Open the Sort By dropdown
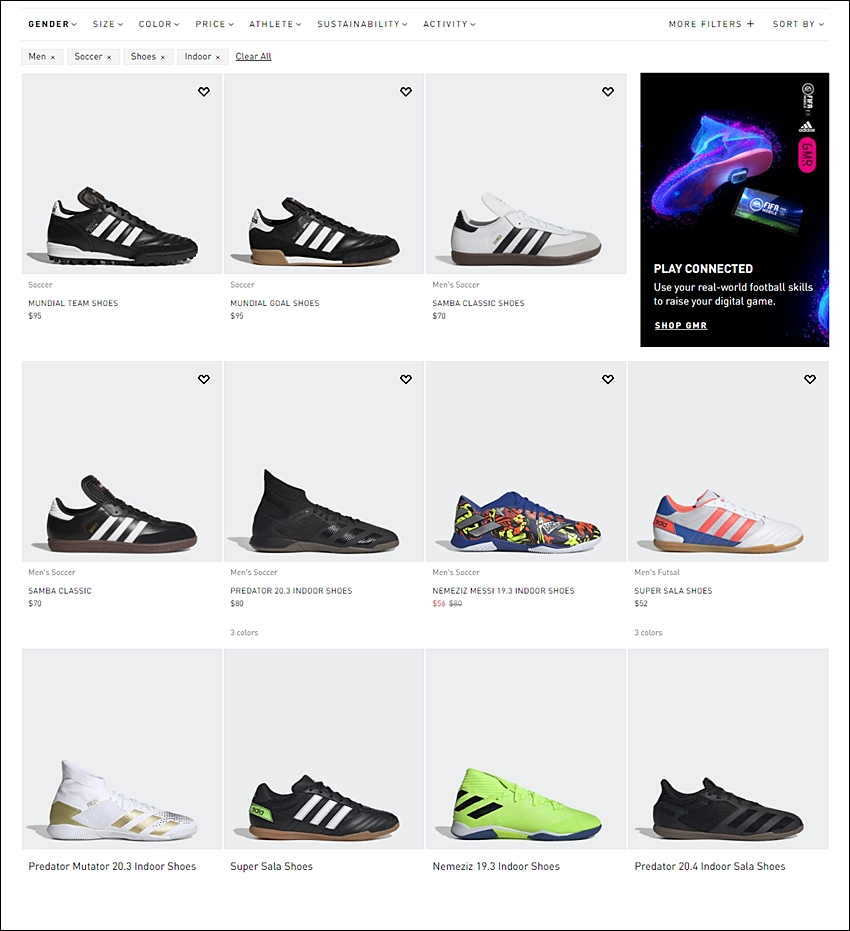This screenshot has height=931, width=850. coord(798,24)
